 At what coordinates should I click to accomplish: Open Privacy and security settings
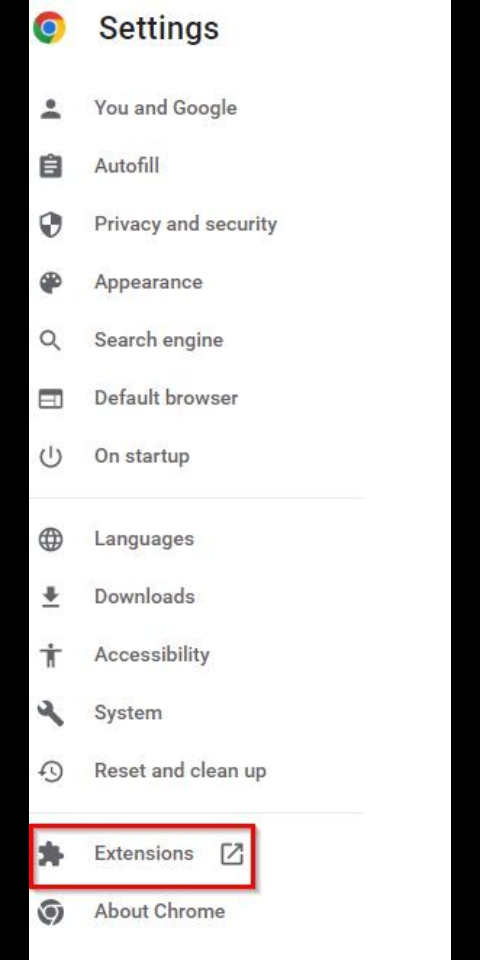(x=186, y=224)
